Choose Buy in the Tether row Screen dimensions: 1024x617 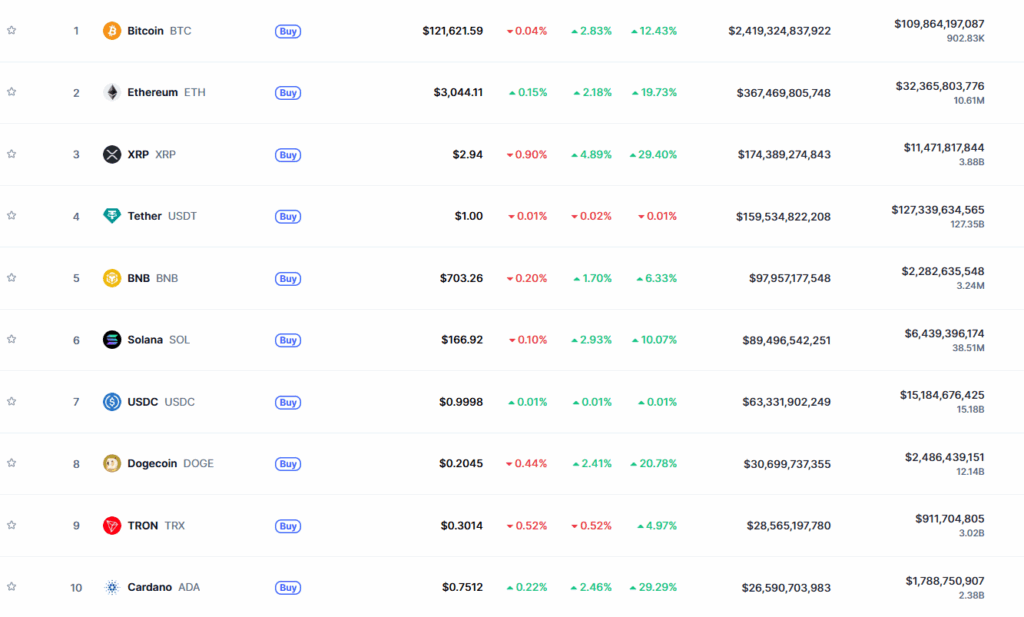pos(288,216)
